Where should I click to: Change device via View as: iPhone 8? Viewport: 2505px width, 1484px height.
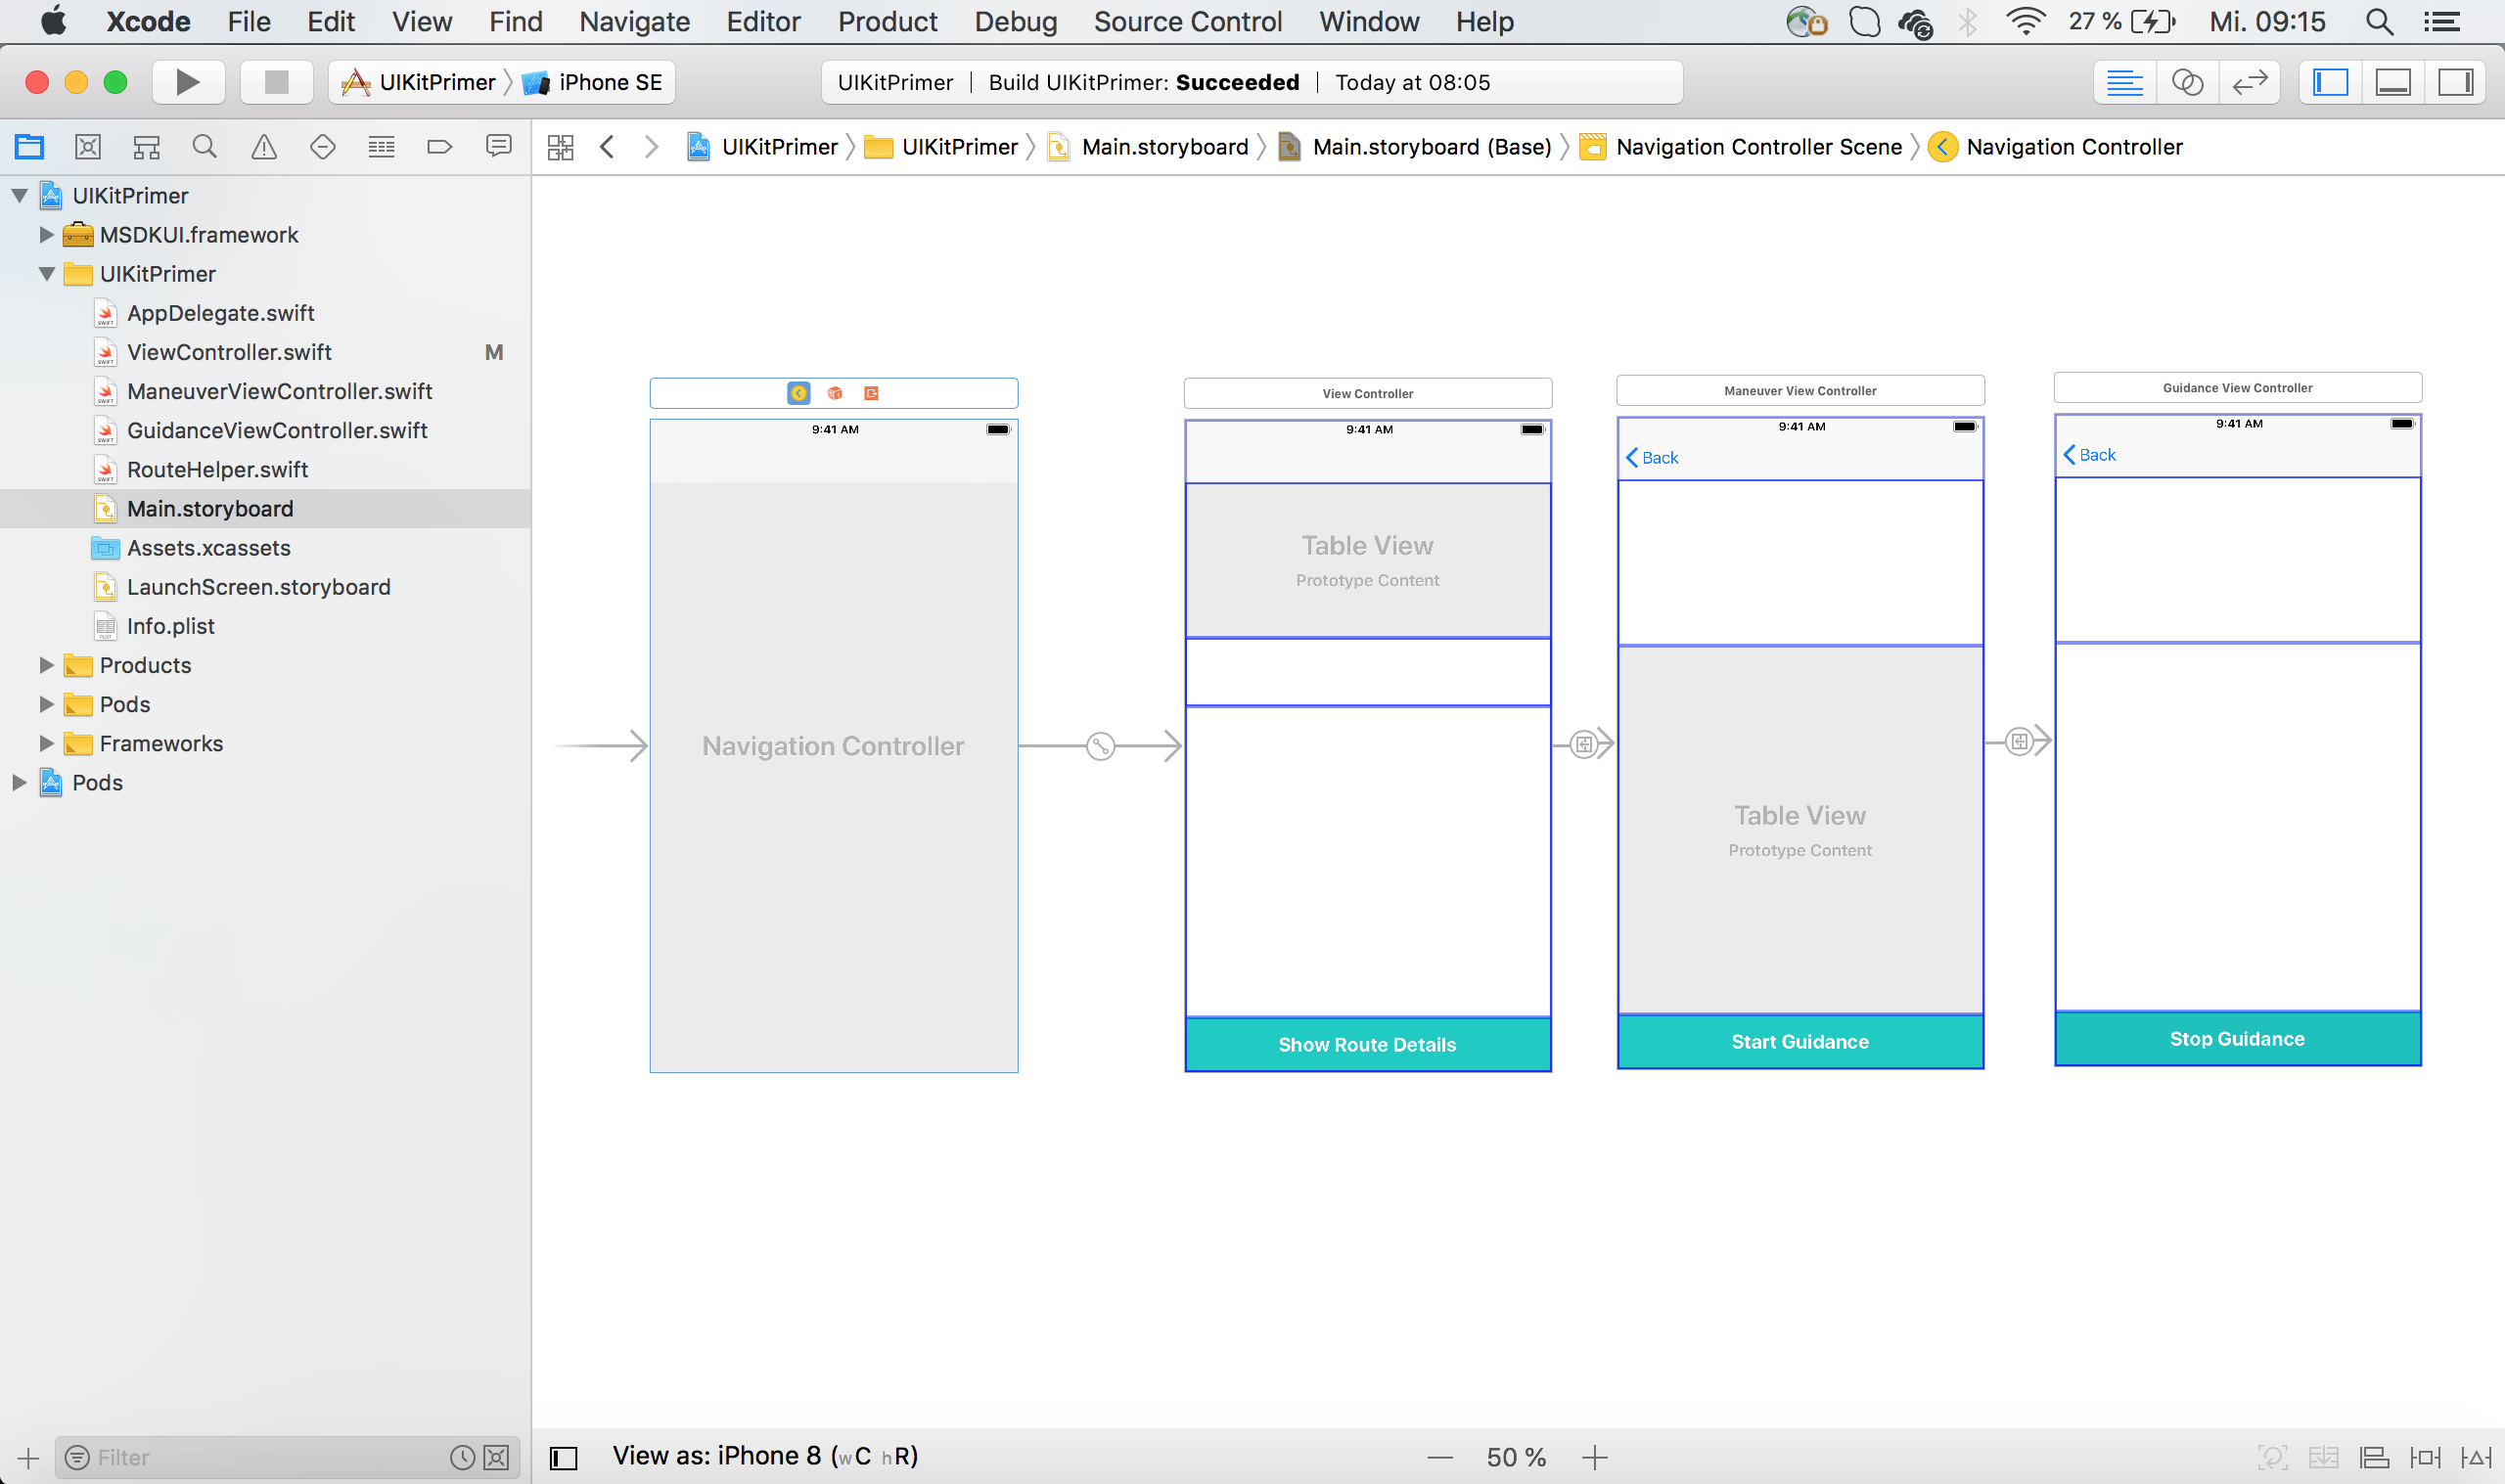tap(765, 1456)
